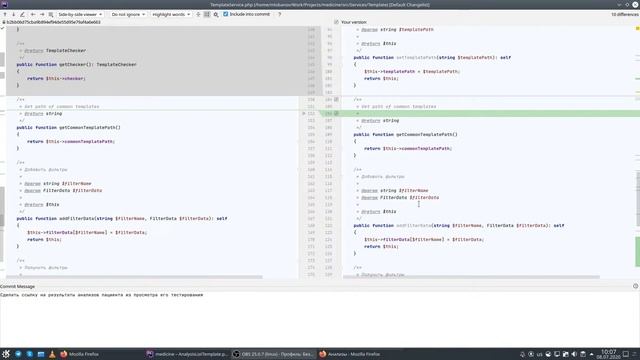Toggle Your version checkbox
This screenshot has width=640, height=360.
[336, 22]
